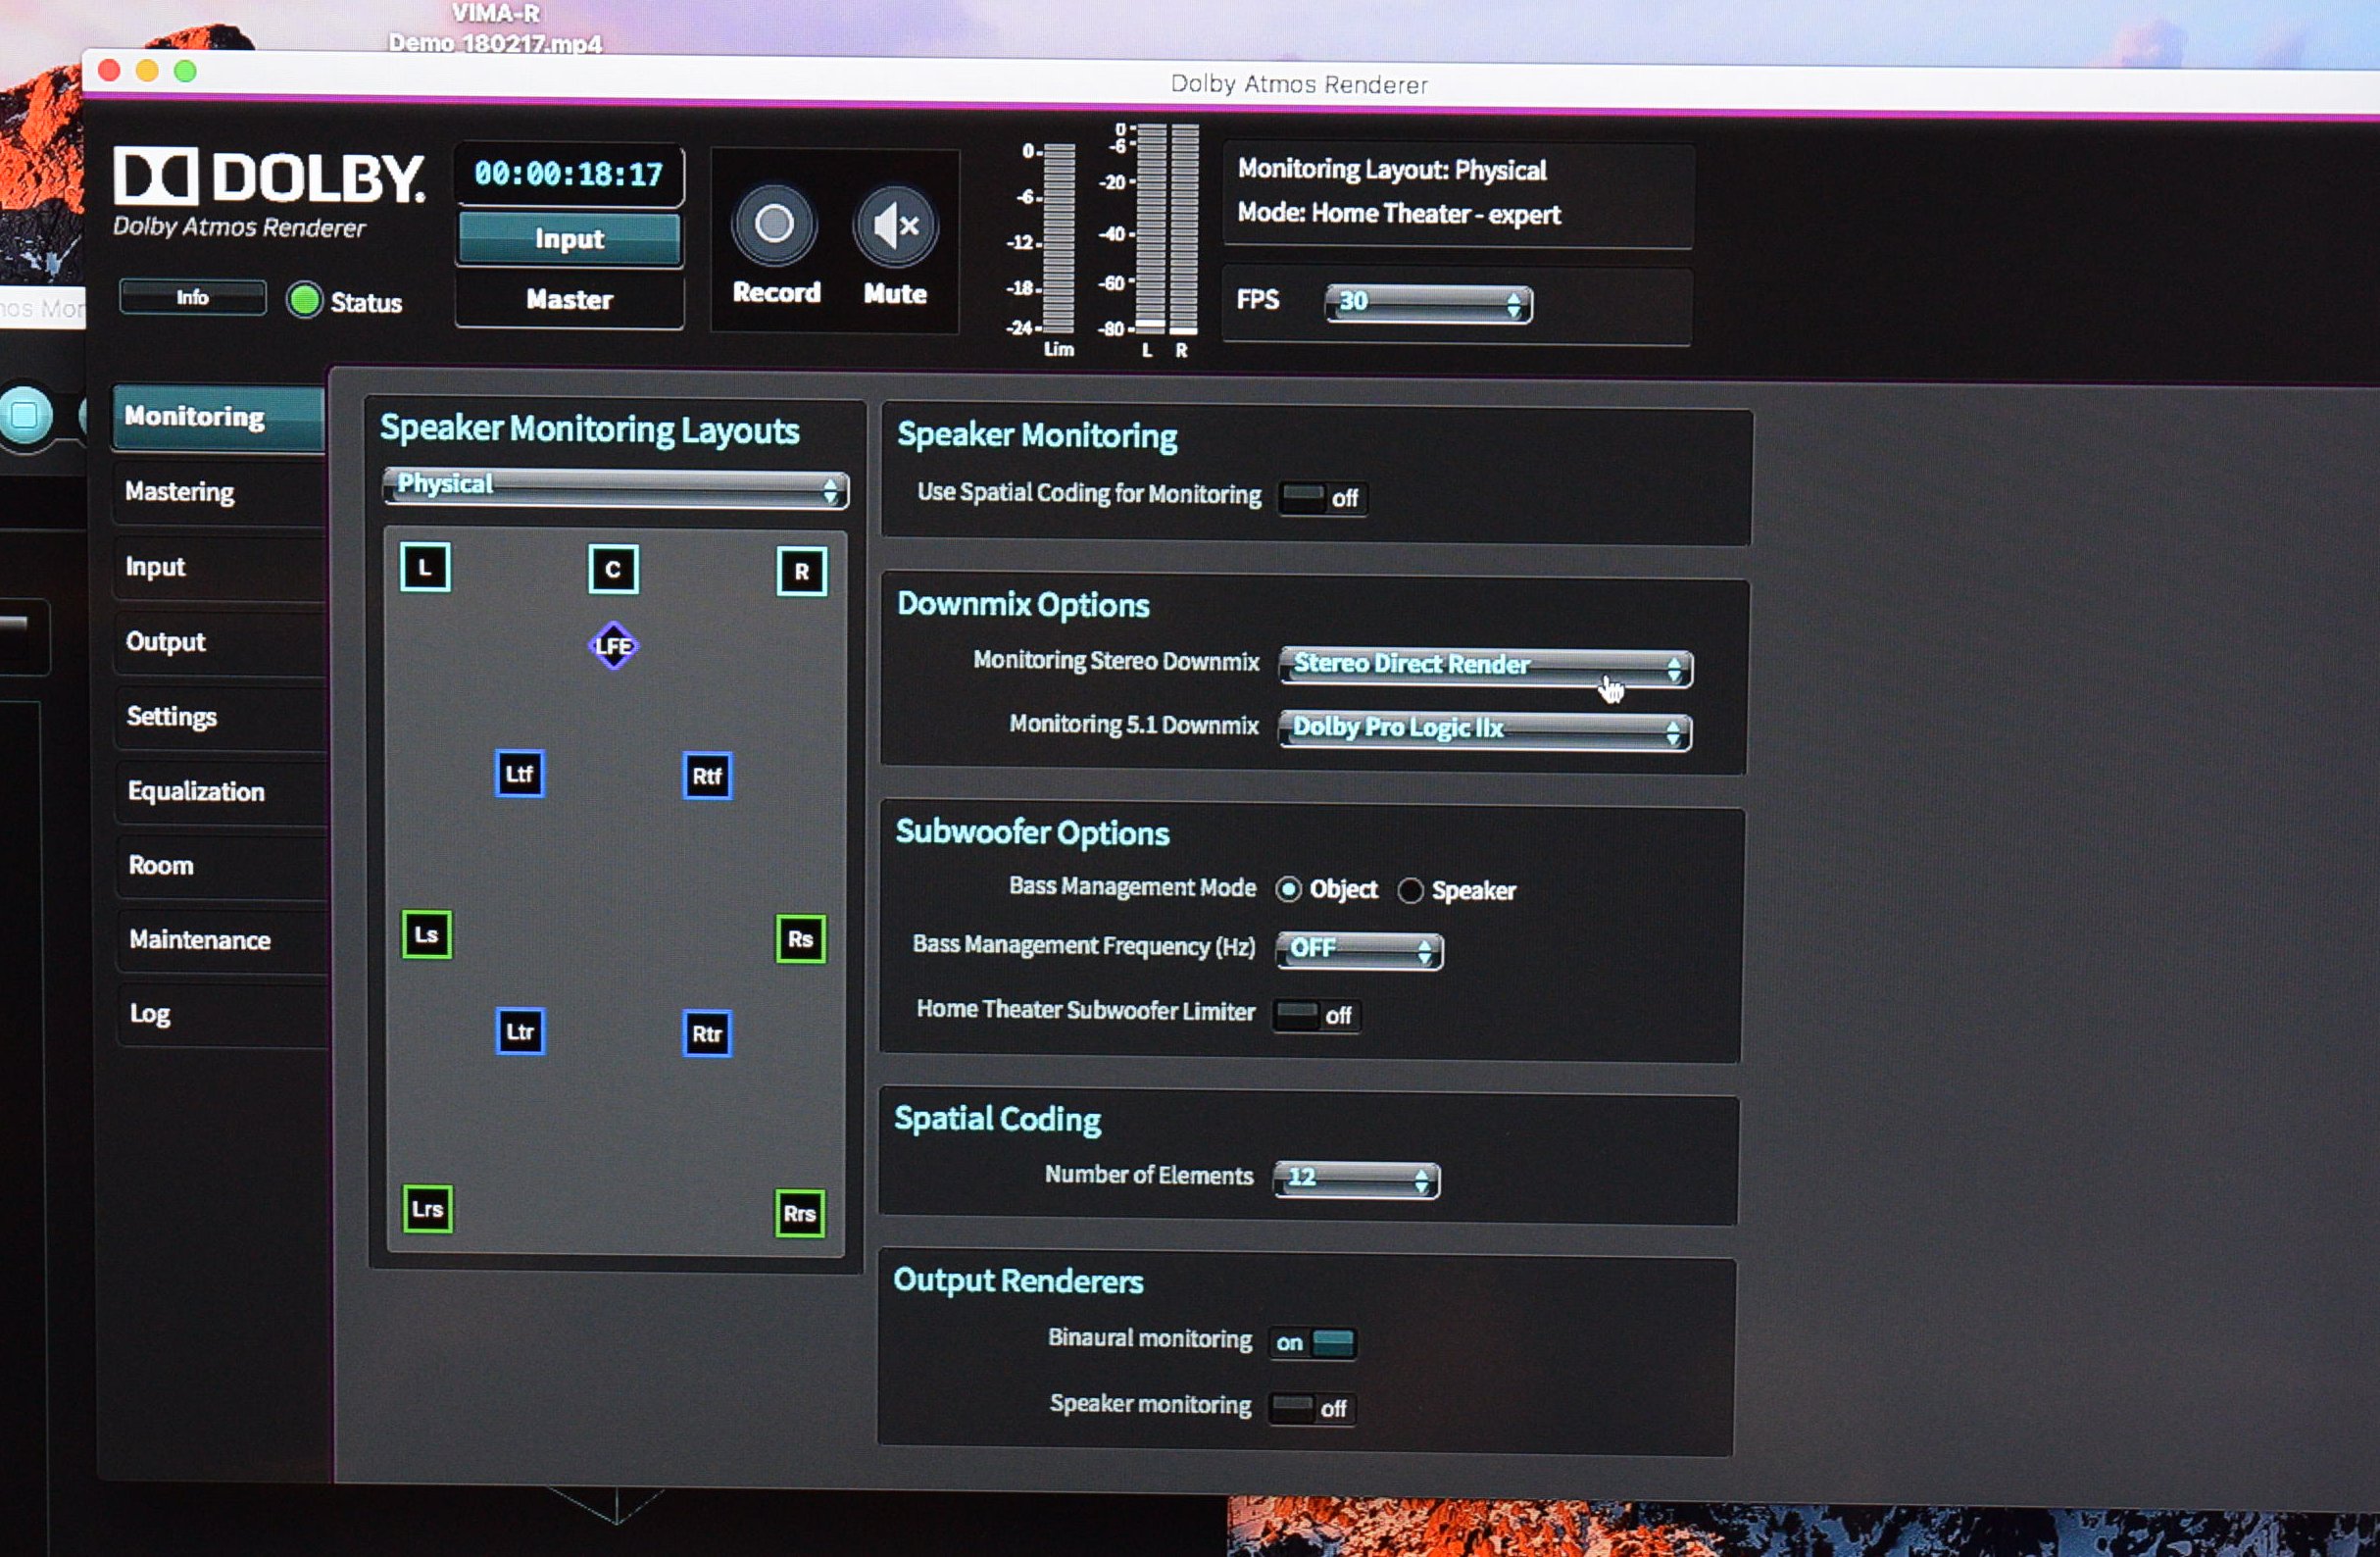
Task: Click the Ltf top front speaker
Action: point(519,774)
